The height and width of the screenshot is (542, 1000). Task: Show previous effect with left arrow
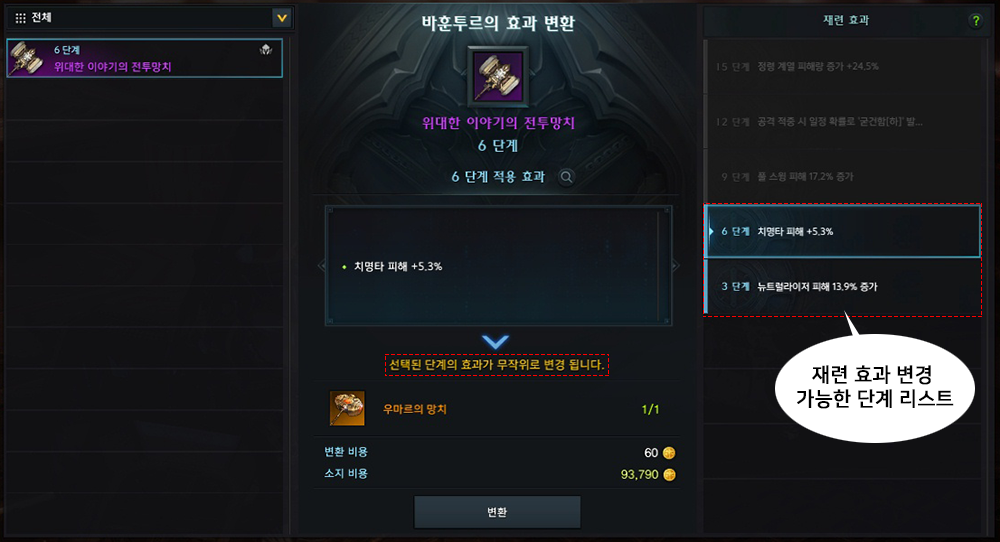click(x=321, y=266)
